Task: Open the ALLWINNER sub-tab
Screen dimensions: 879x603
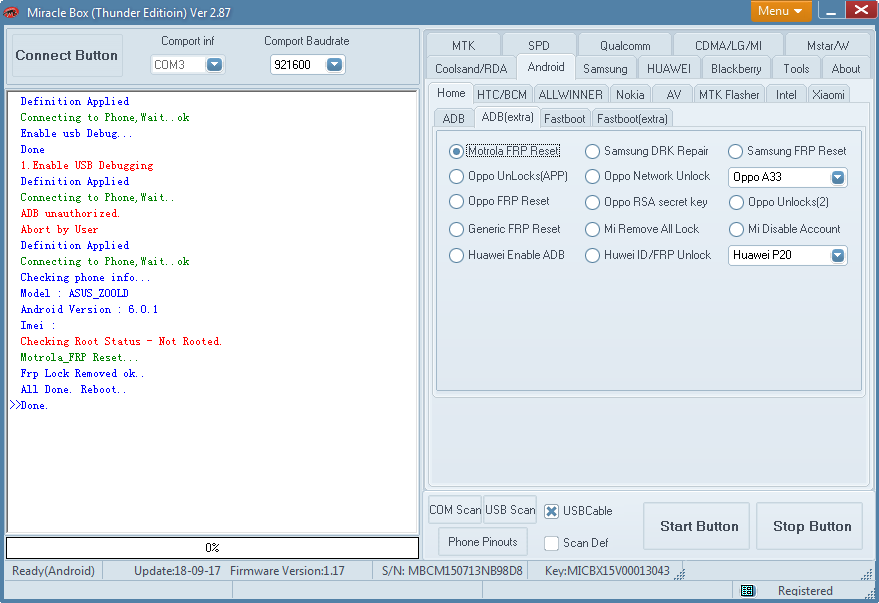Action: [x=570, y=95]
